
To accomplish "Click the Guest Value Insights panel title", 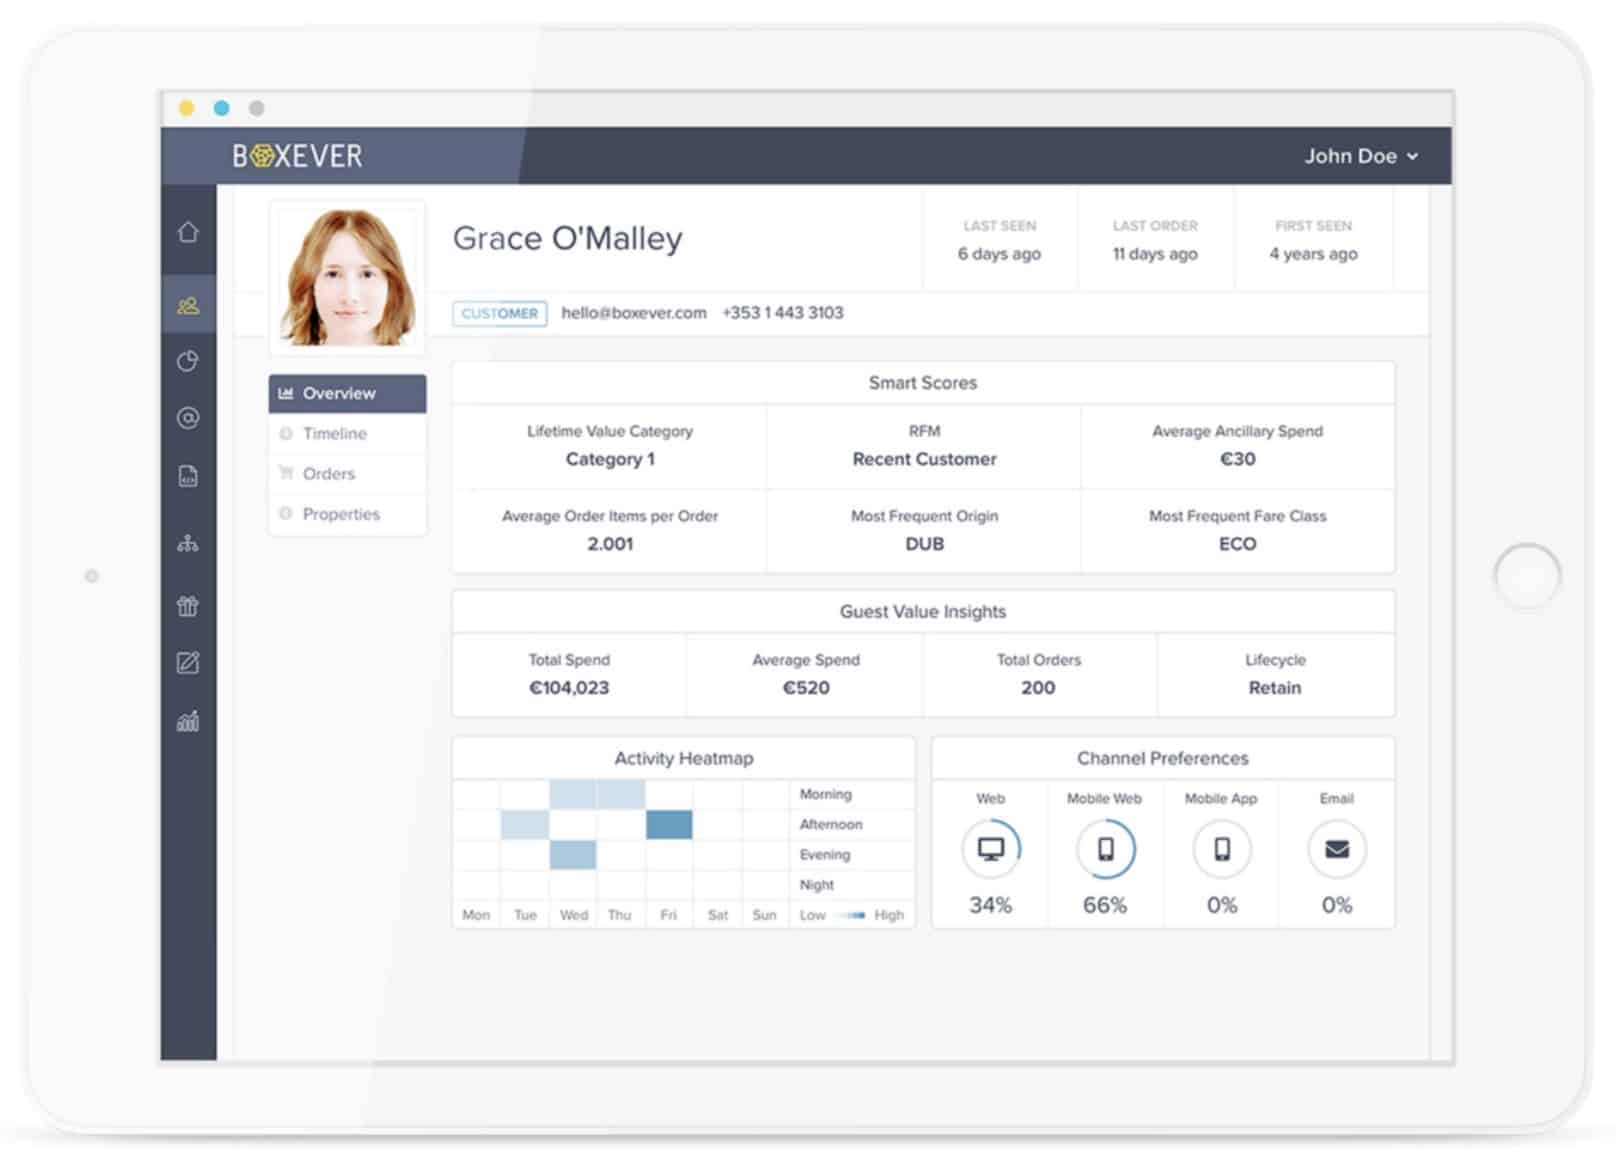I will click(x=923, y=612).
